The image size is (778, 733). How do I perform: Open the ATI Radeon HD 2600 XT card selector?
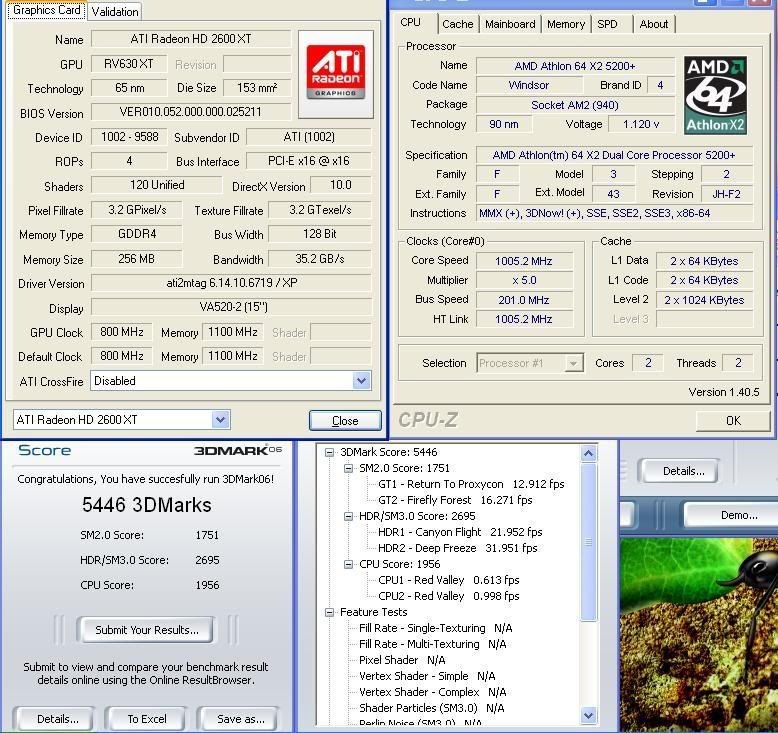click(x=220, y=420)
